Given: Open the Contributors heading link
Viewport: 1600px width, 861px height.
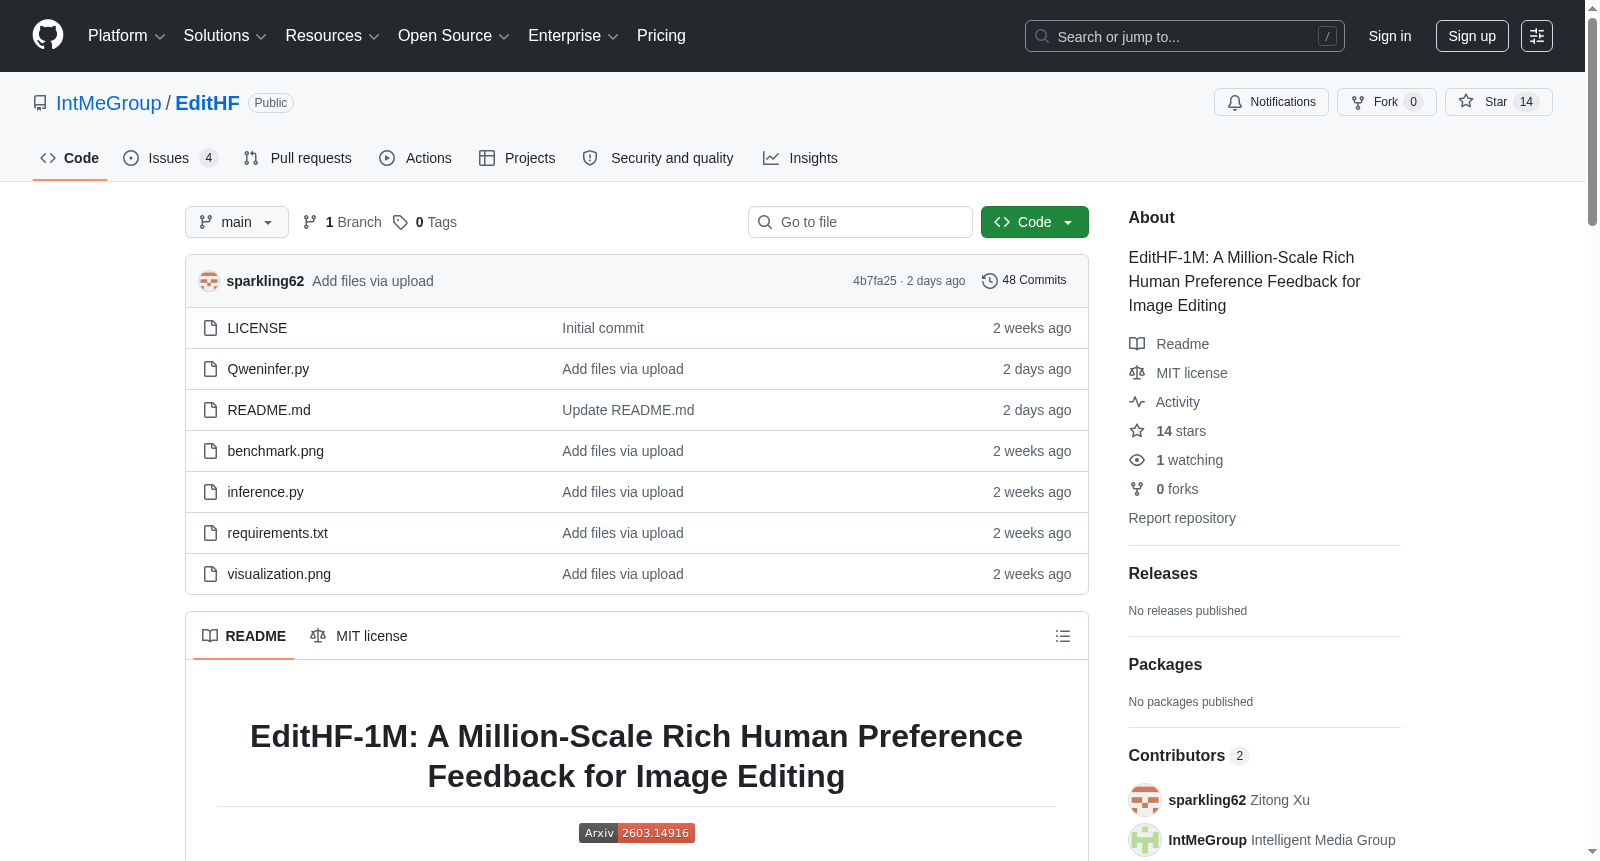Looking at the screenshot, I should coord(1188,755).
